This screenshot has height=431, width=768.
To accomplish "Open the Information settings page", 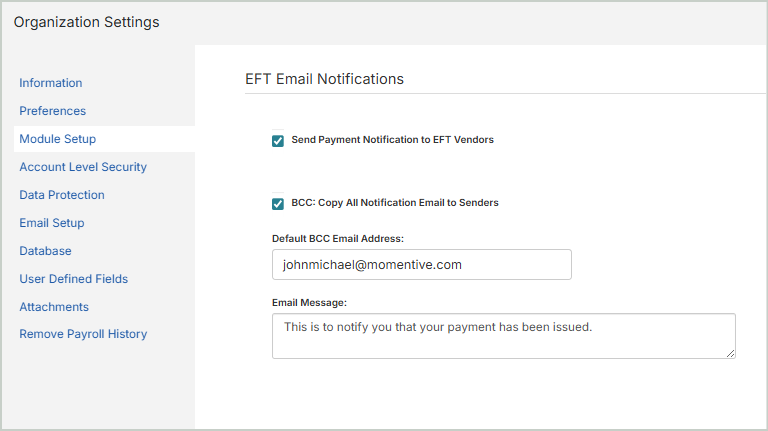I will 50,83.
